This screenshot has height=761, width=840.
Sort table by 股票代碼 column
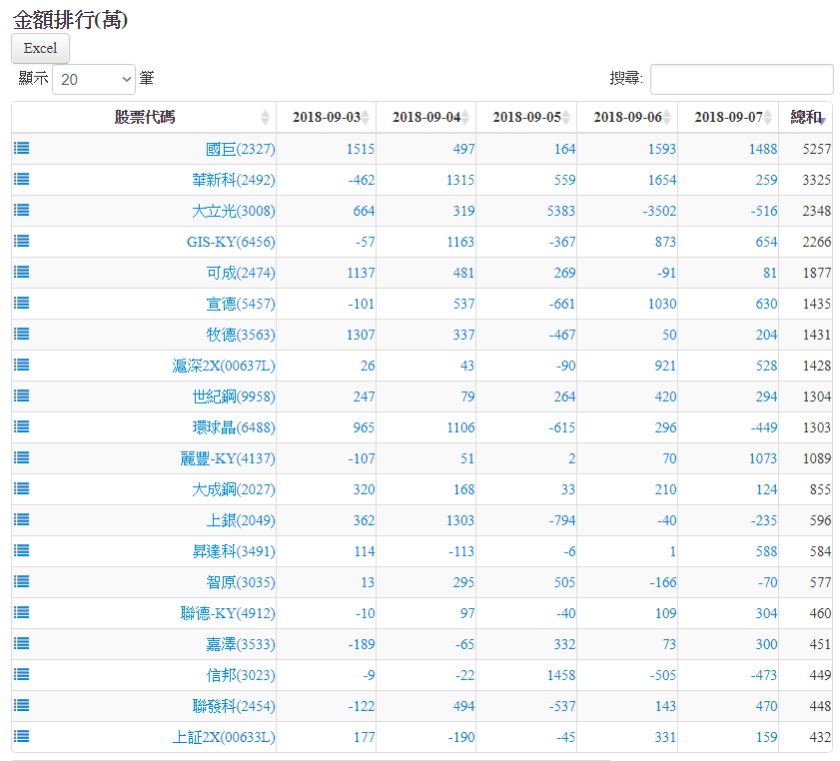144,117
